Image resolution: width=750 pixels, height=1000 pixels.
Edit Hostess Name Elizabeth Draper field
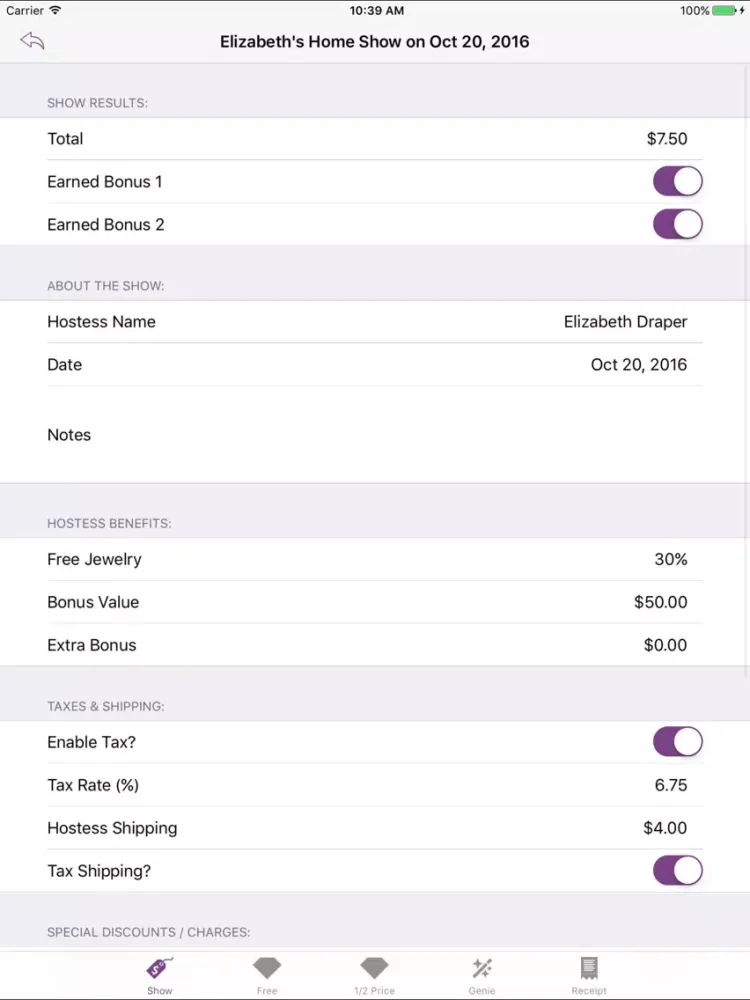[625, 321]
